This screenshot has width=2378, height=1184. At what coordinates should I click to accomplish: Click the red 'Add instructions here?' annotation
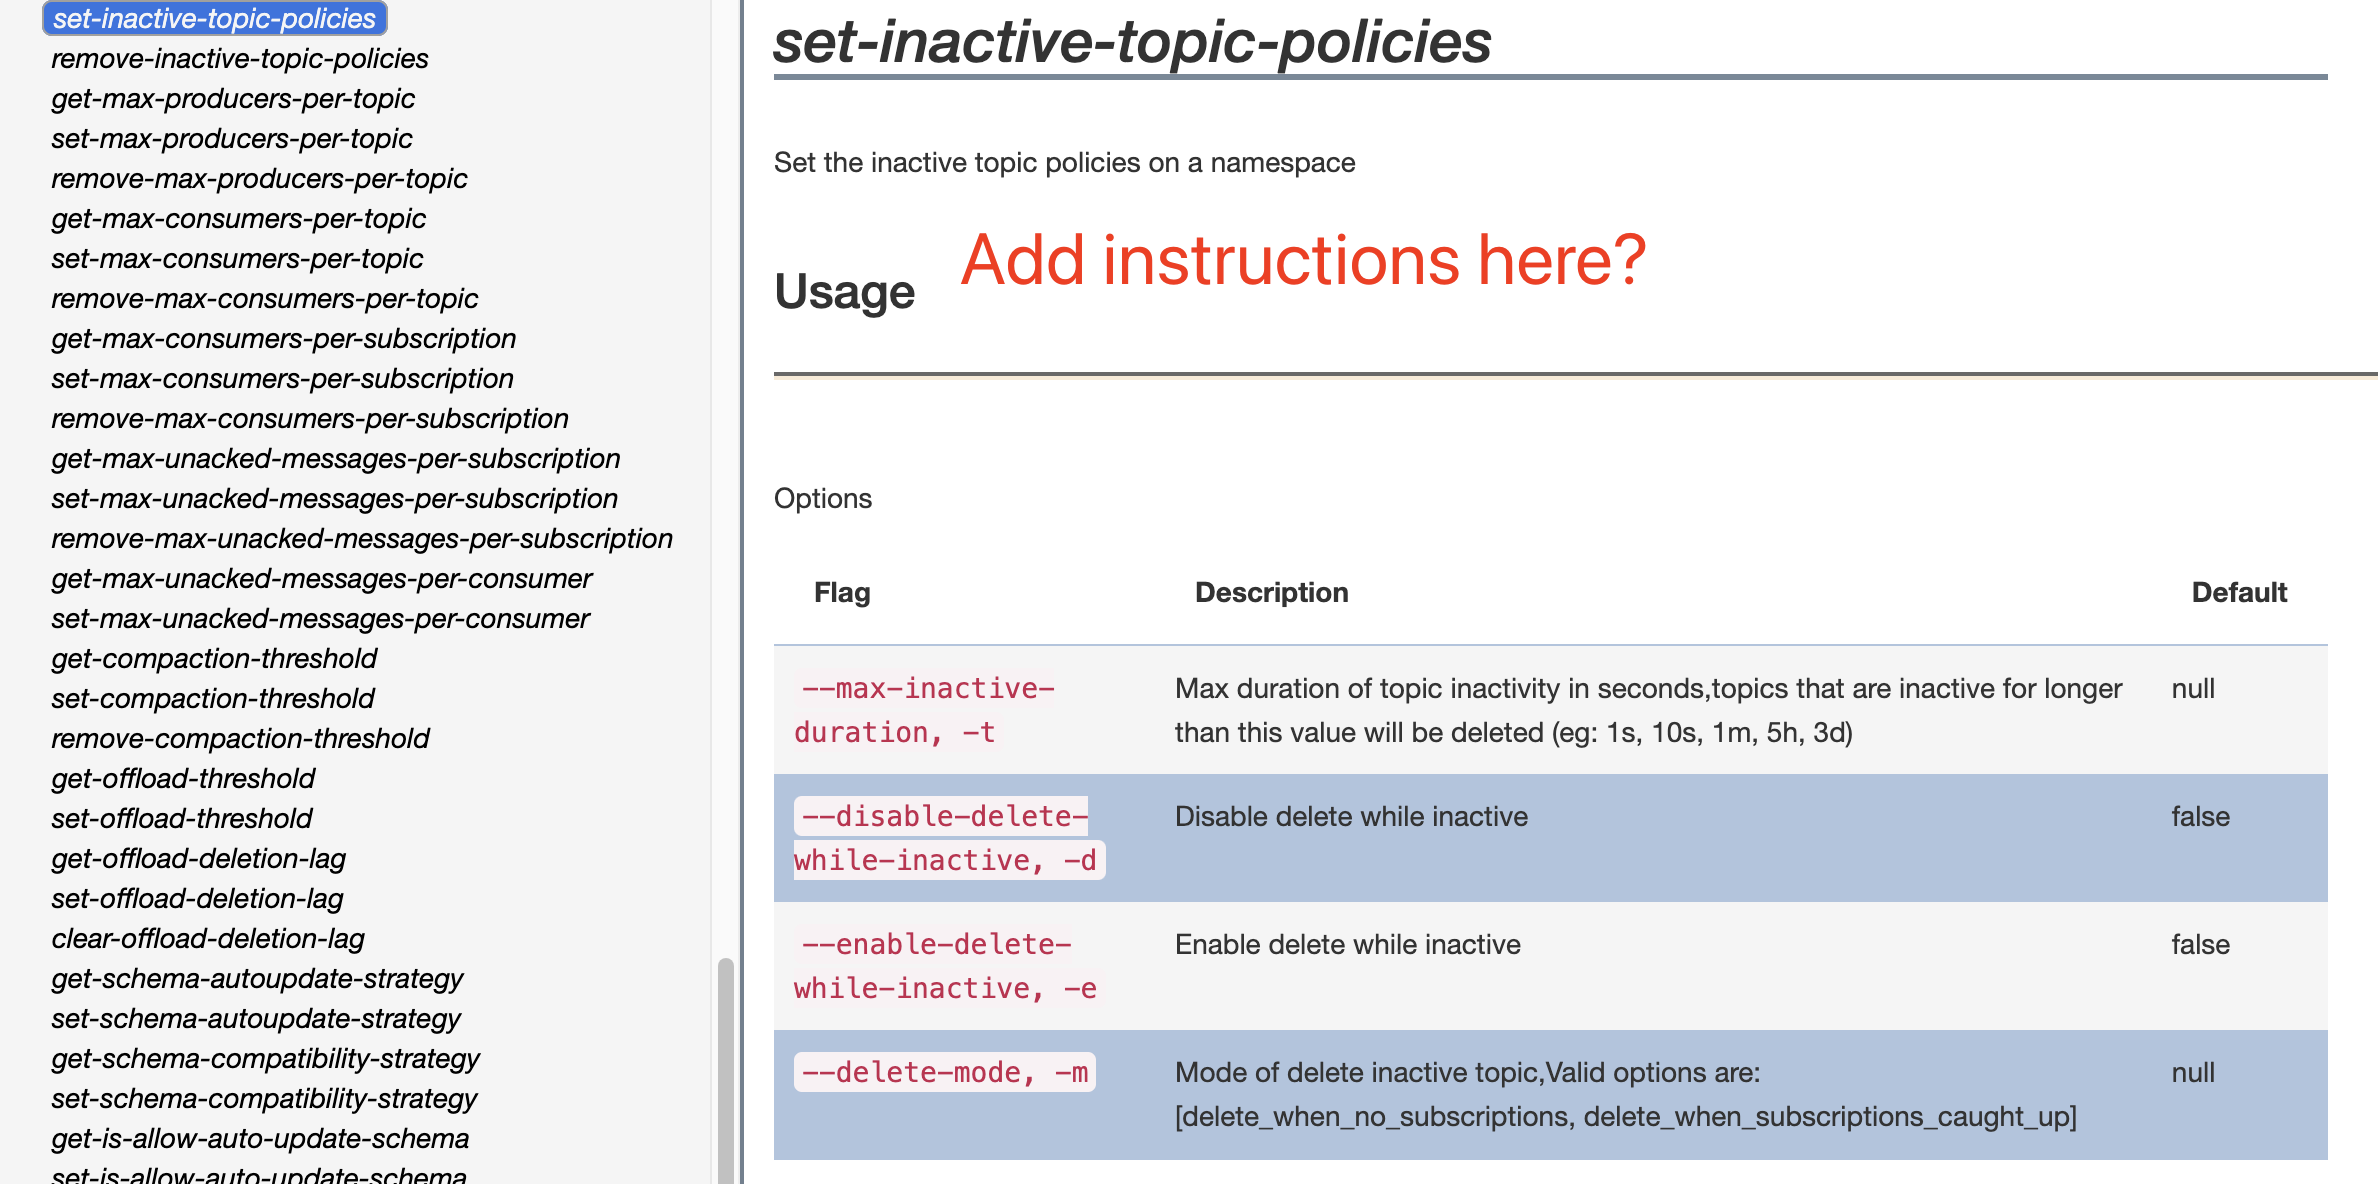pyautogui.click(x=1303, y=260)
